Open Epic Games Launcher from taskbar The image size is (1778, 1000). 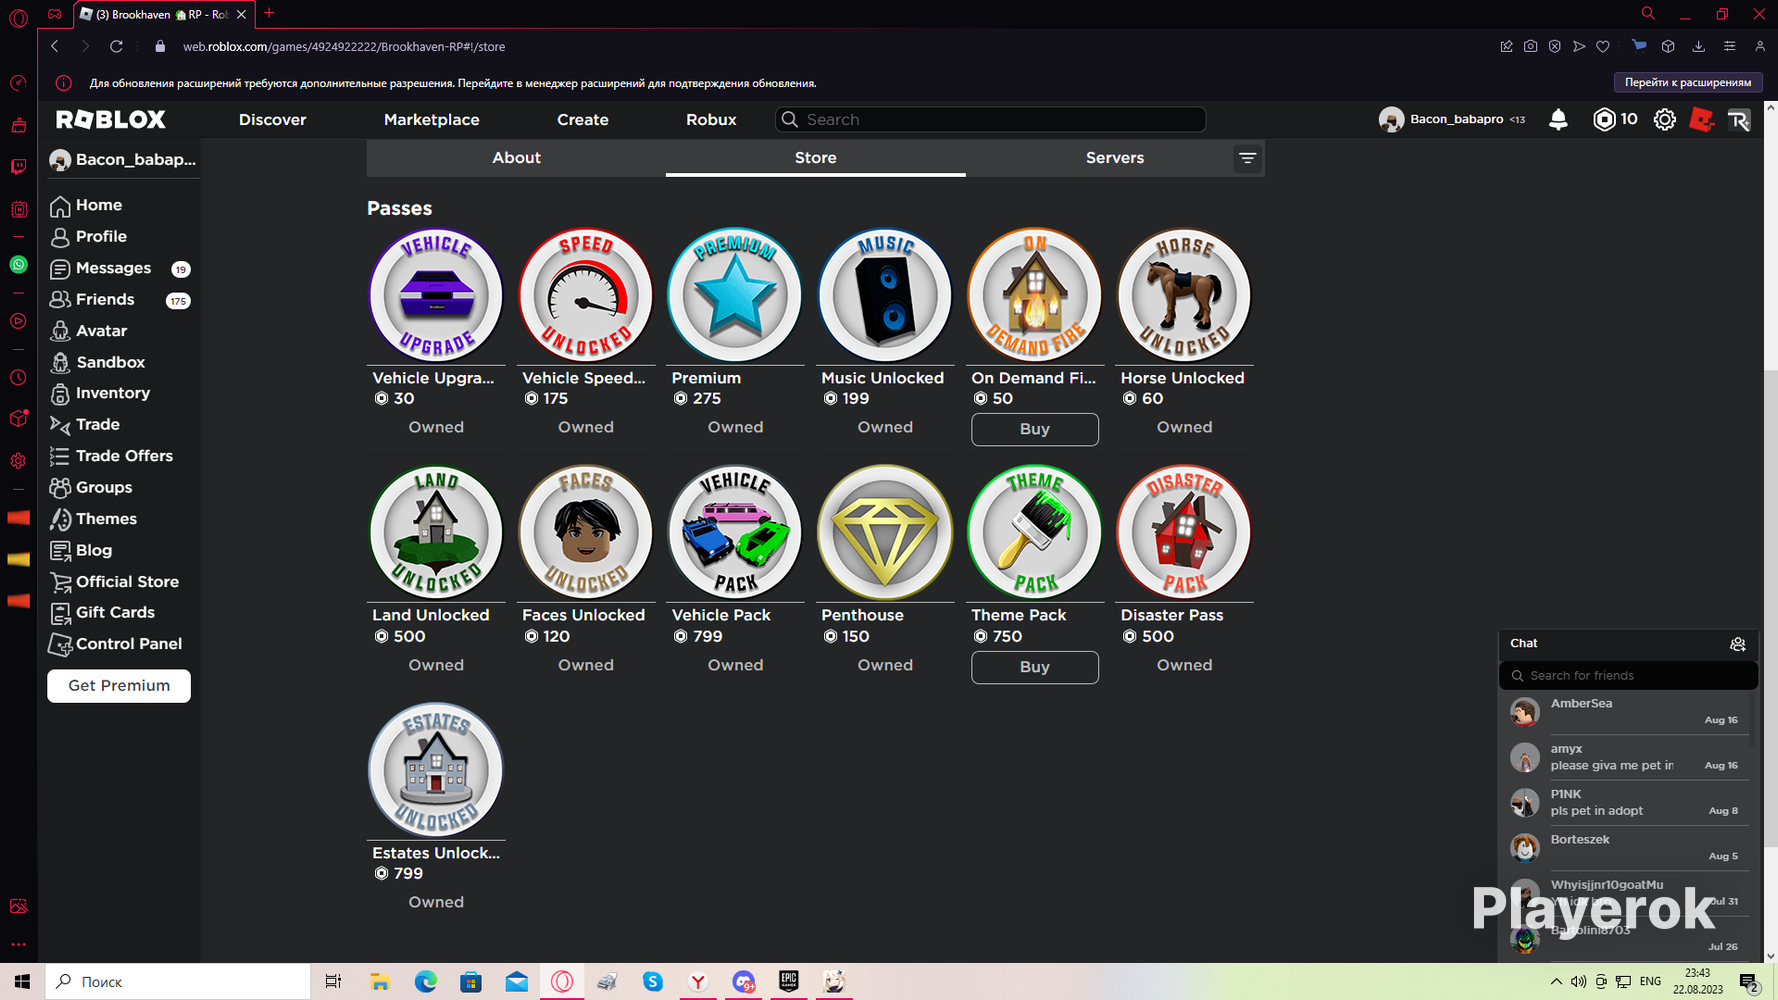(789, 982)
